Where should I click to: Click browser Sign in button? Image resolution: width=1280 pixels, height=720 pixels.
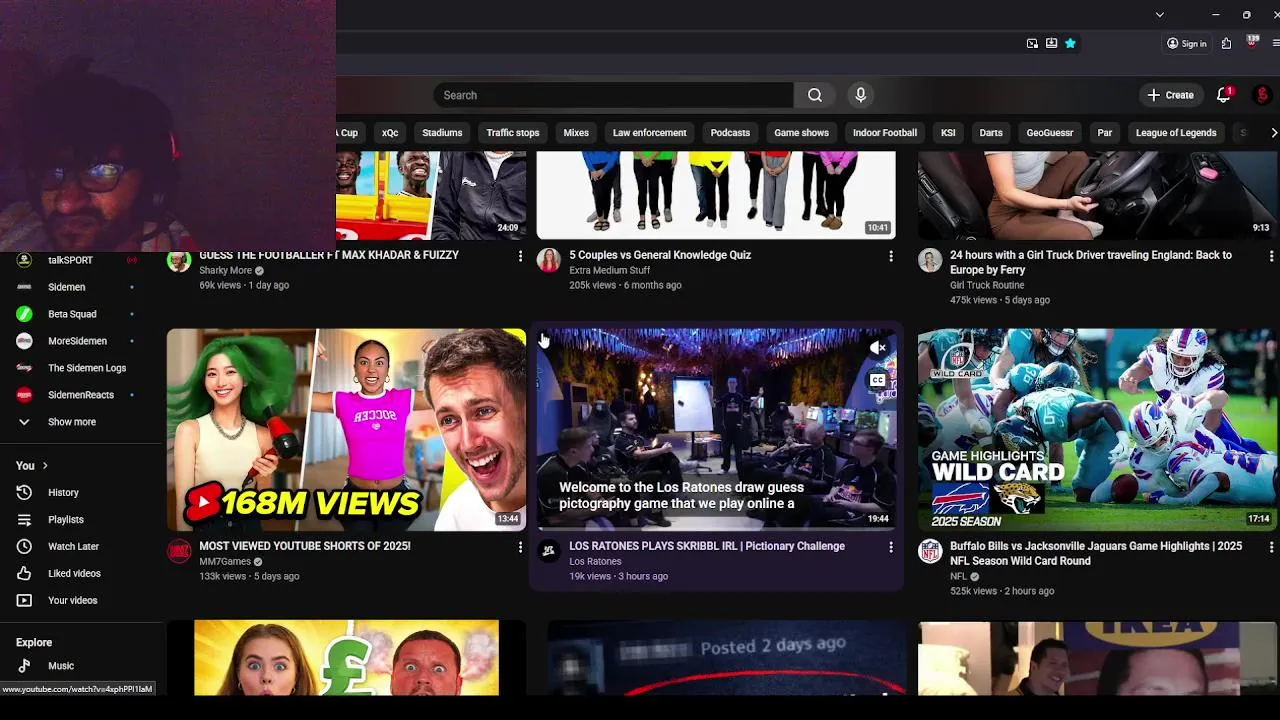(1187, 44)
